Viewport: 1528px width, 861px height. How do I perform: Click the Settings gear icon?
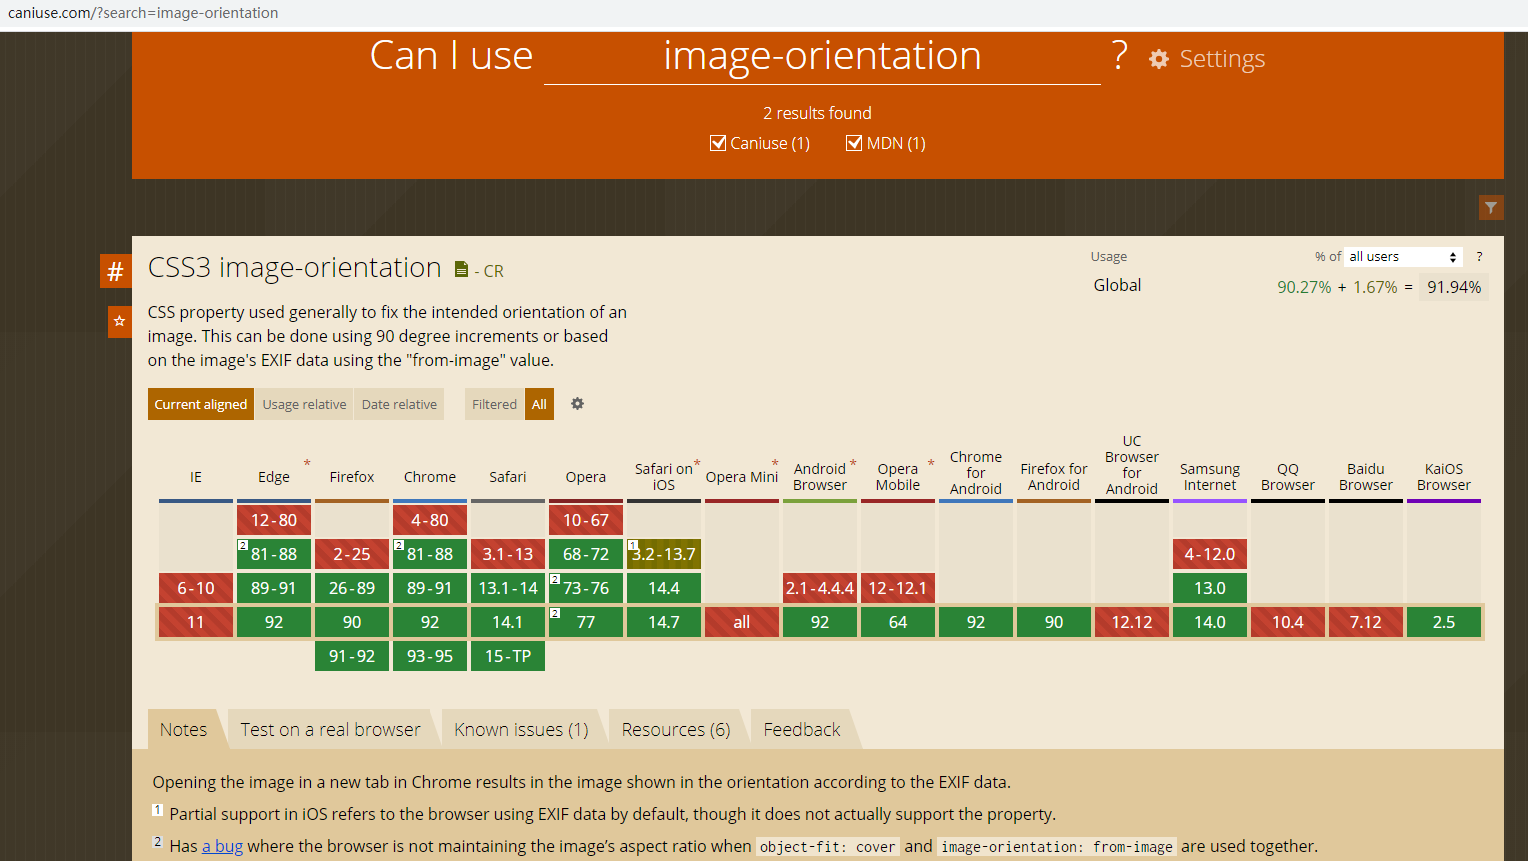click(1159, 59)
